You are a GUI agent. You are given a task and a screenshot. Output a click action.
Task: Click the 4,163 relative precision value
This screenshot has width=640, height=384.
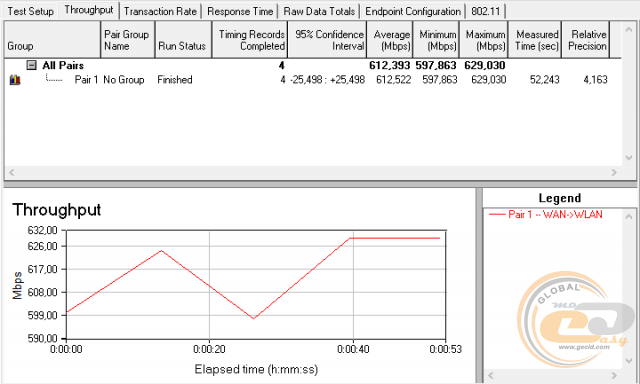[595, 80]
